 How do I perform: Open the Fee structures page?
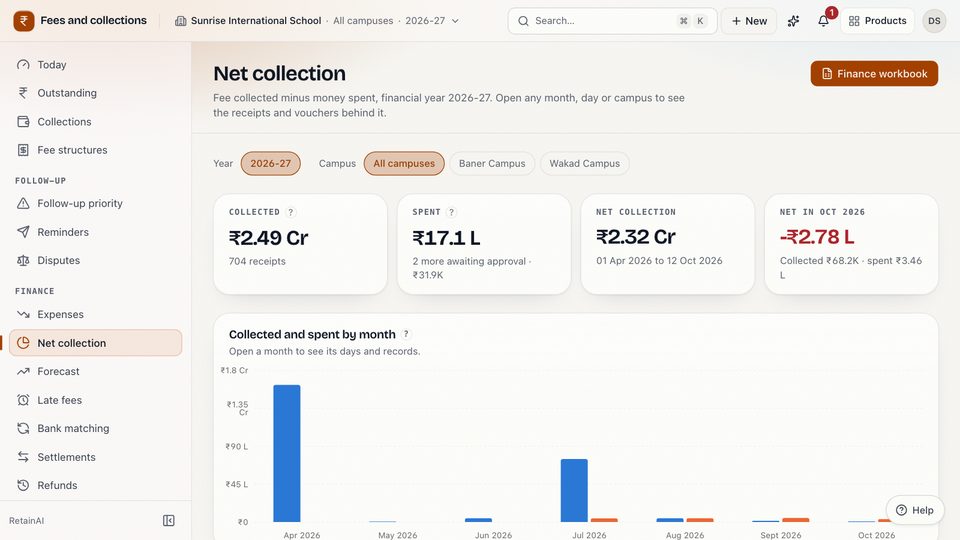[x=96, y=150]
